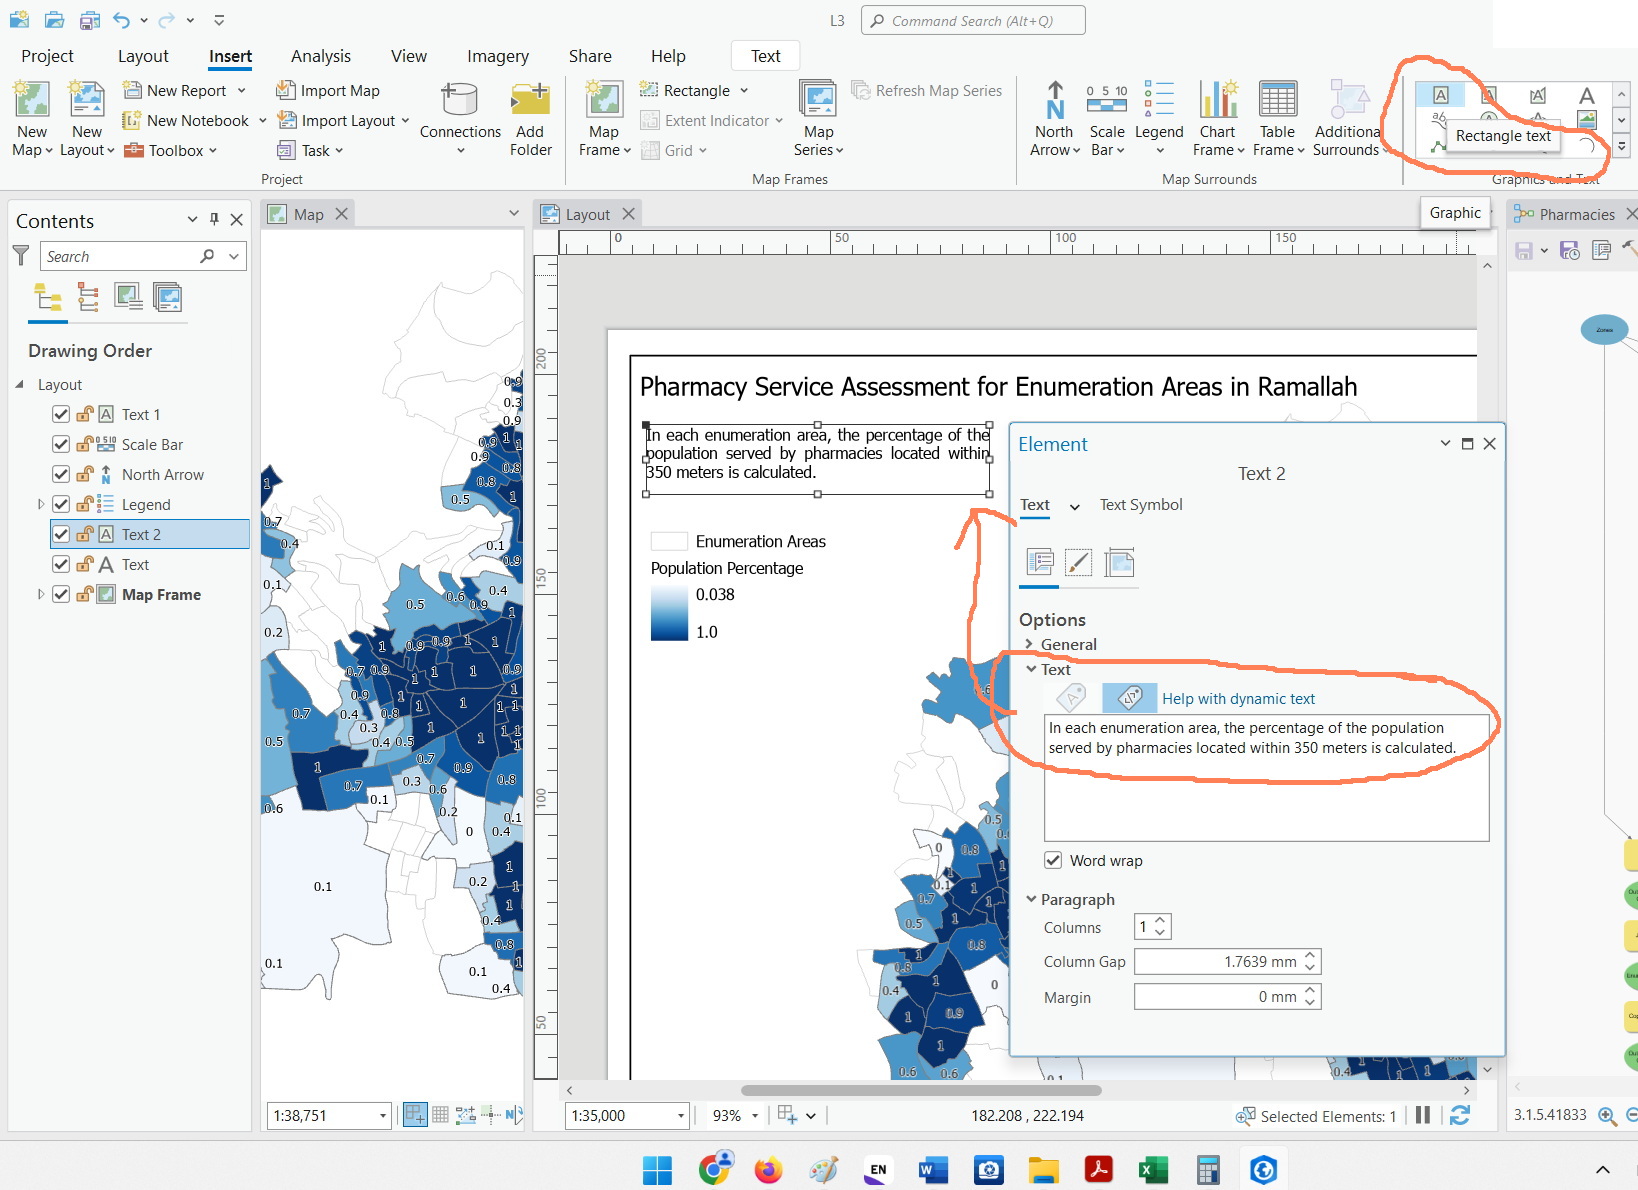Open the layout scale dropdown showing 1:35,000

[682, 1115]
